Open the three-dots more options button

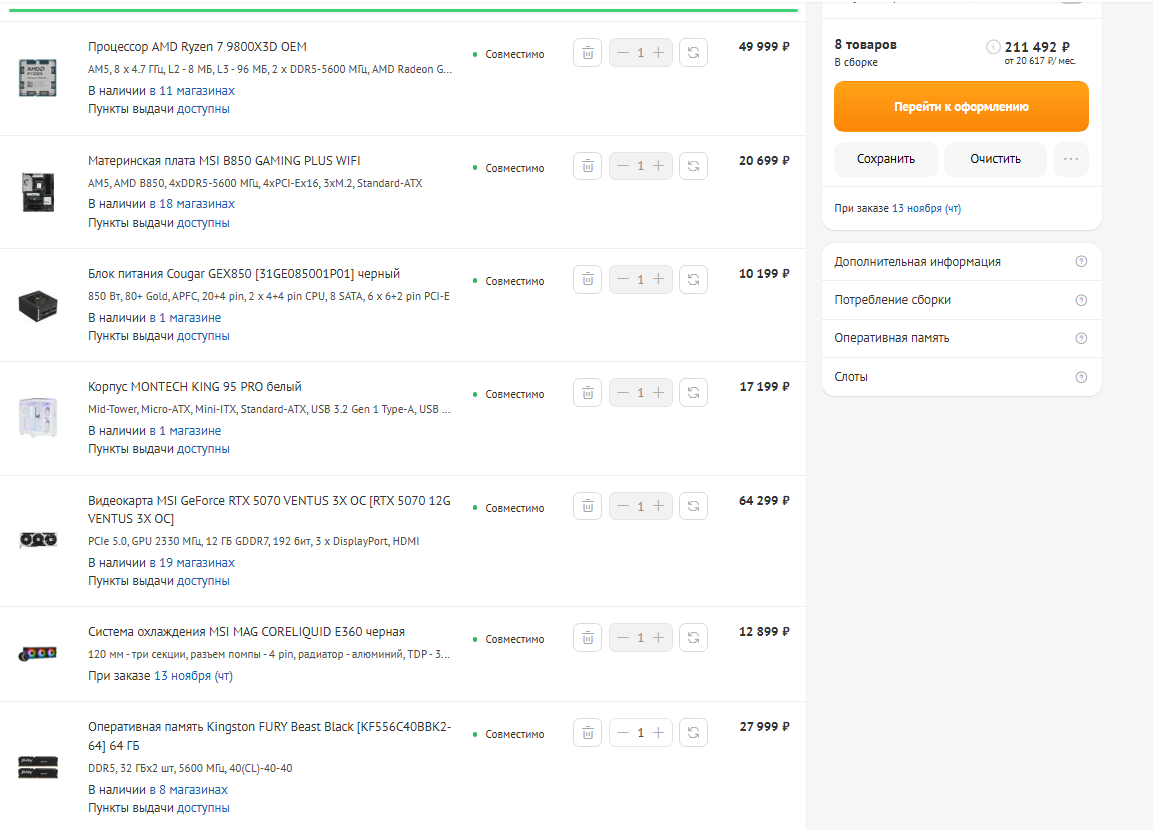tap(1071, 159)
